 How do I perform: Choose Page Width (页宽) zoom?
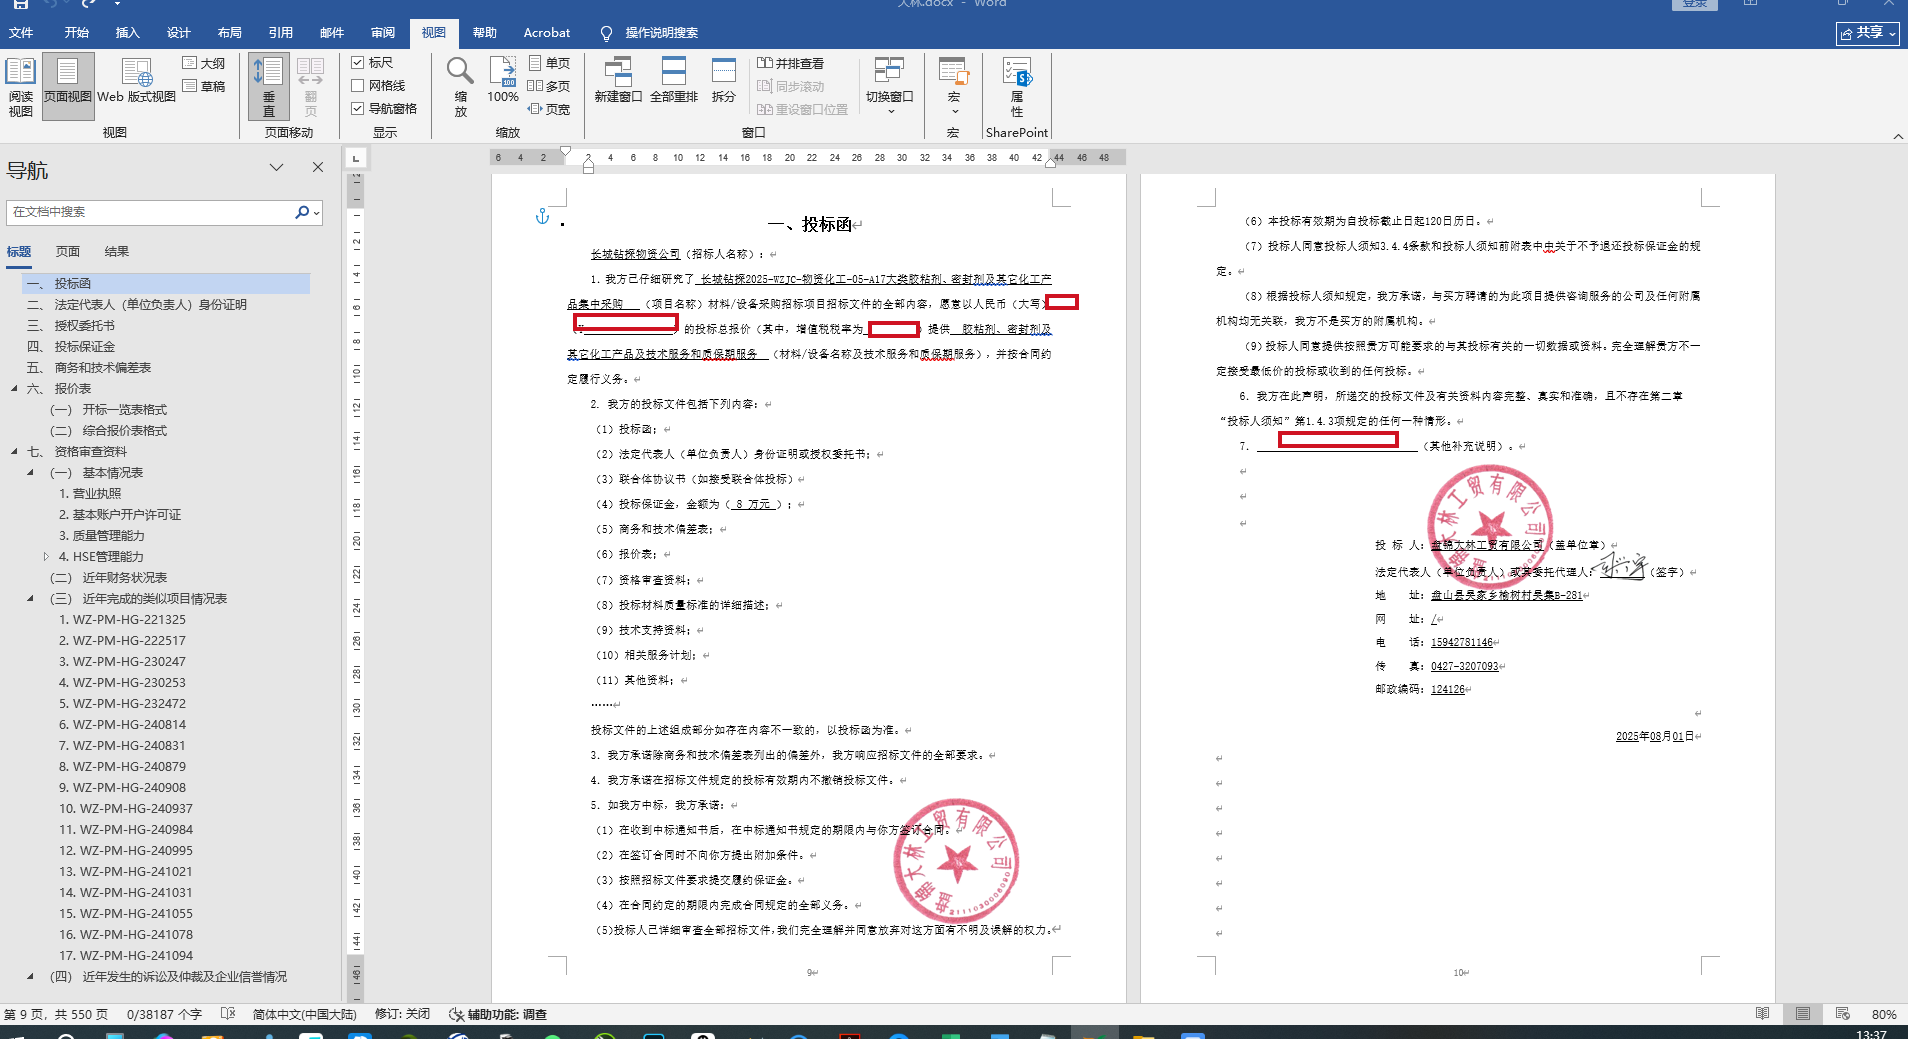(549, 109)
